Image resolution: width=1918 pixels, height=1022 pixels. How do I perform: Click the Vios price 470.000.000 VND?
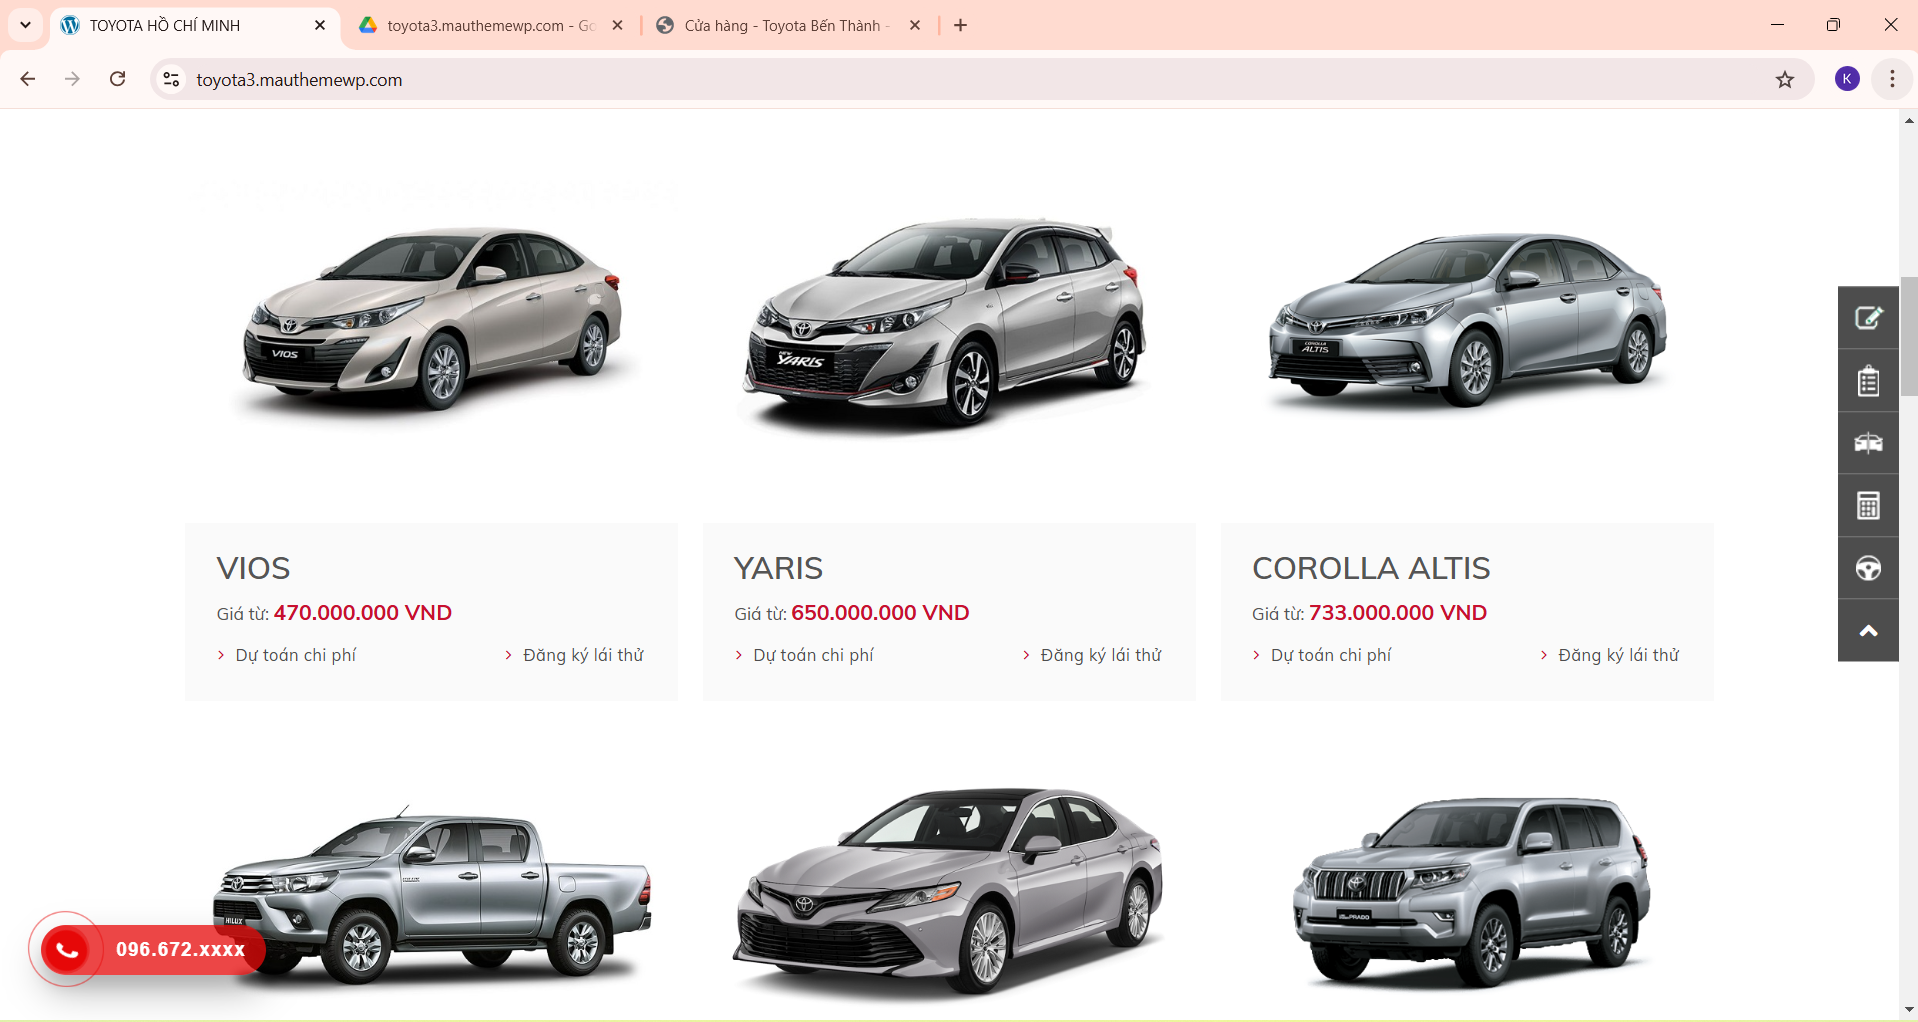(363, 613)
